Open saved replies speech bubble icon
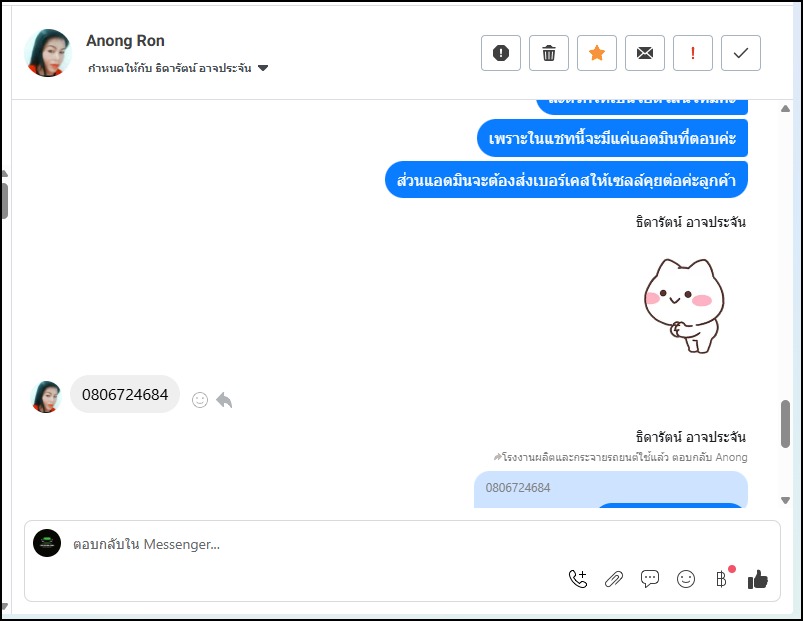Screen dimensions: 803x621 [x=650, y=579]
